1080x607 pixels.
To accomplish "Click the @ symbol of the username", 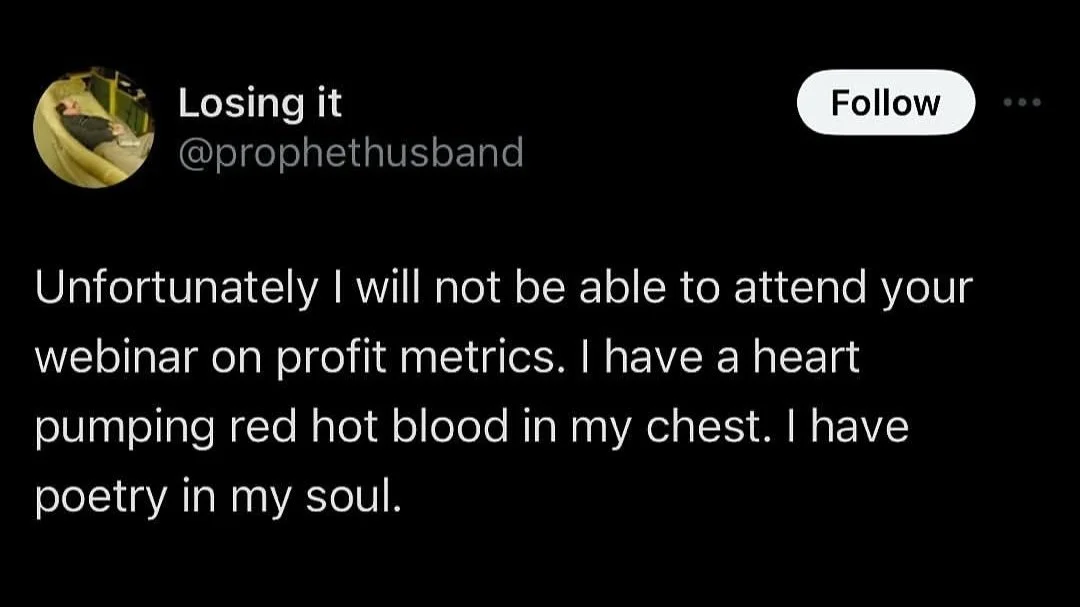I will (x=192, y=154).
